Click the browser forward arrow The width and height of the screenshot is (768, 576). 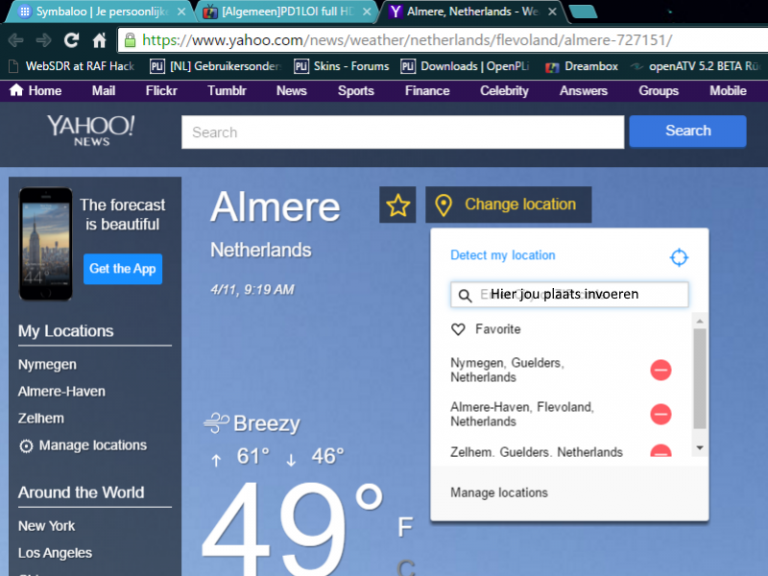pyautogui.click(x=44, y=40)
